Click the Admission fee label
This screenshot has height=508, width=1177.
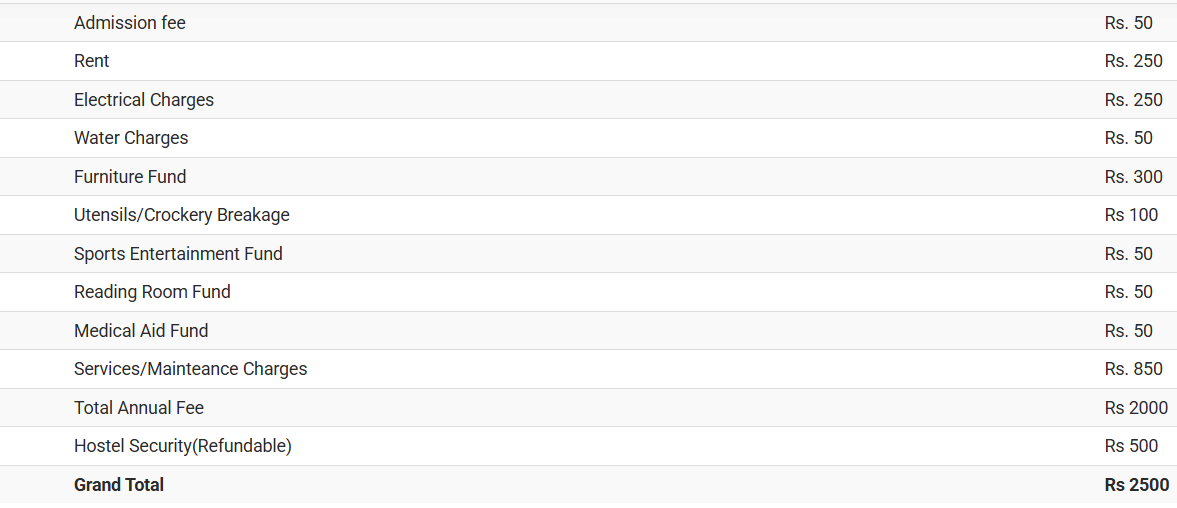[130, 23]
